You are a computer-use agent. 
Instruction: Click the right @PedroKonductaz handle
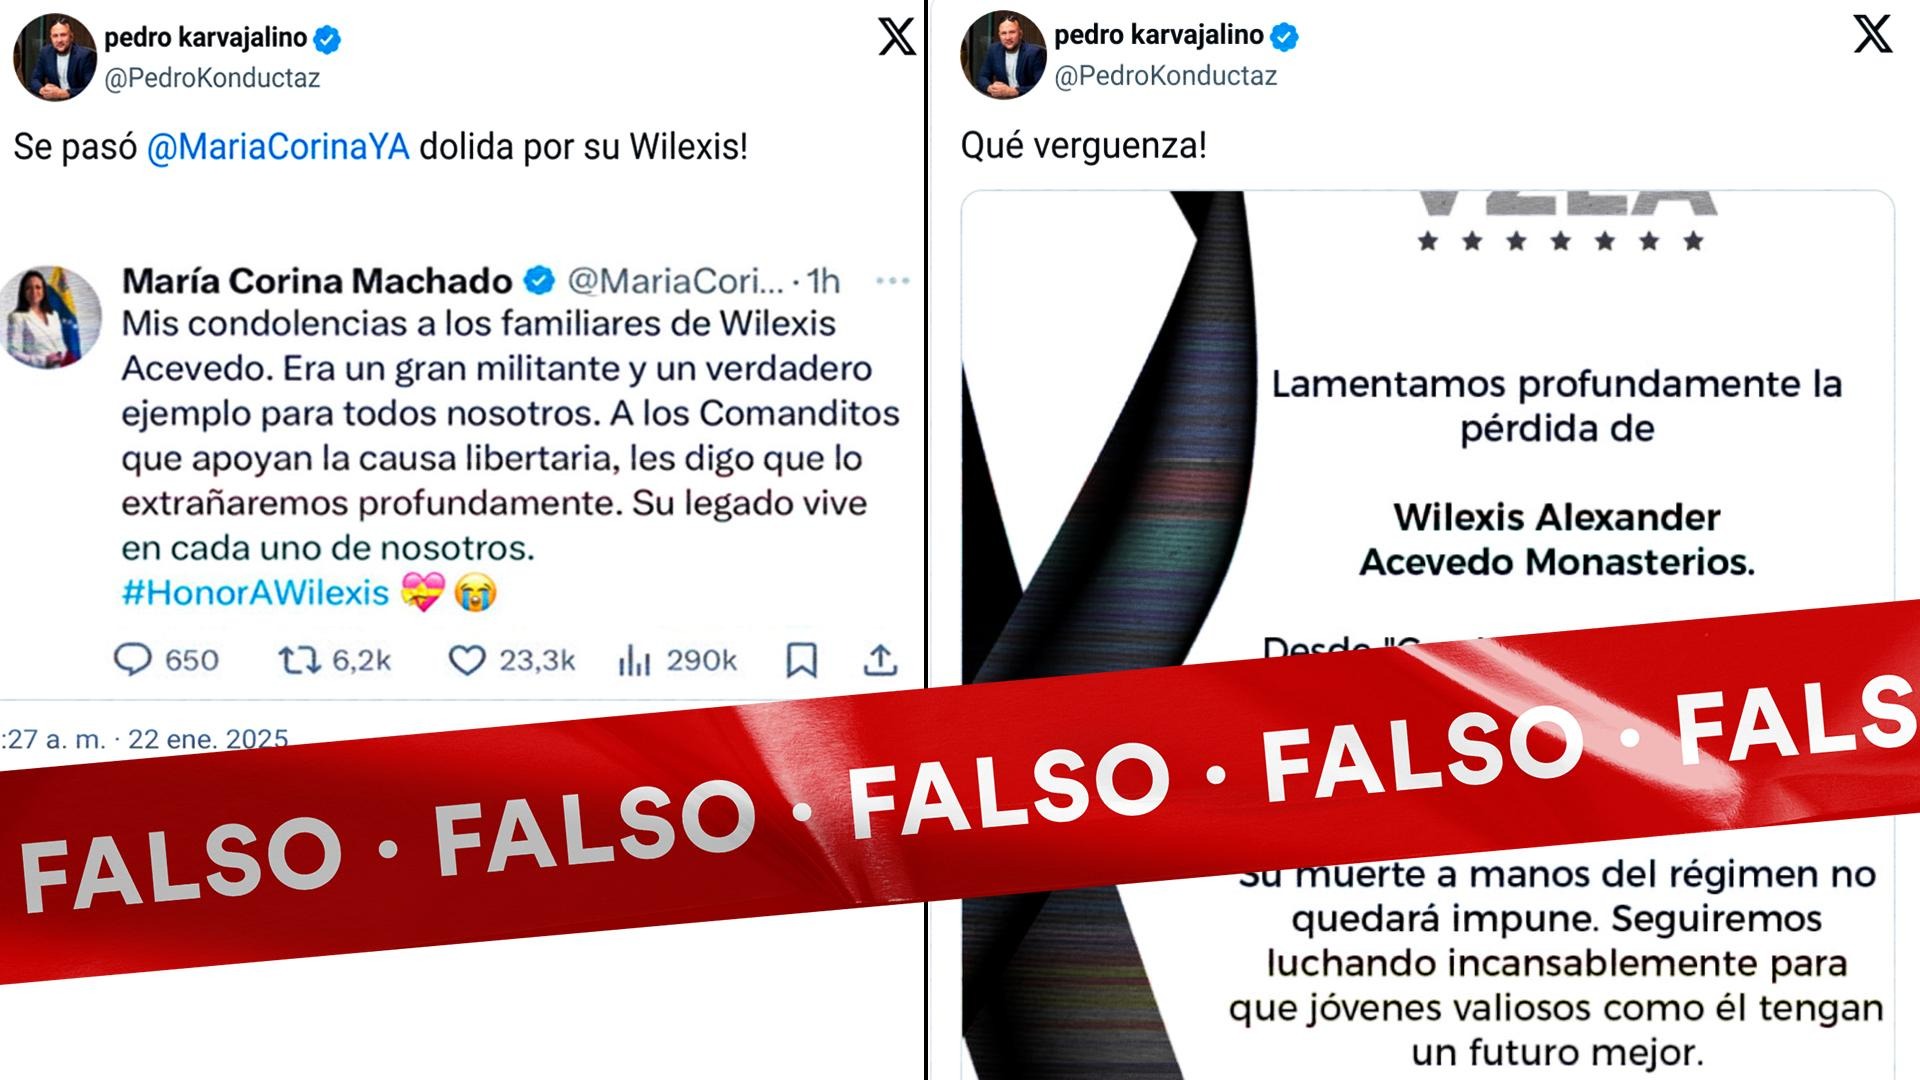(1166, 76)
